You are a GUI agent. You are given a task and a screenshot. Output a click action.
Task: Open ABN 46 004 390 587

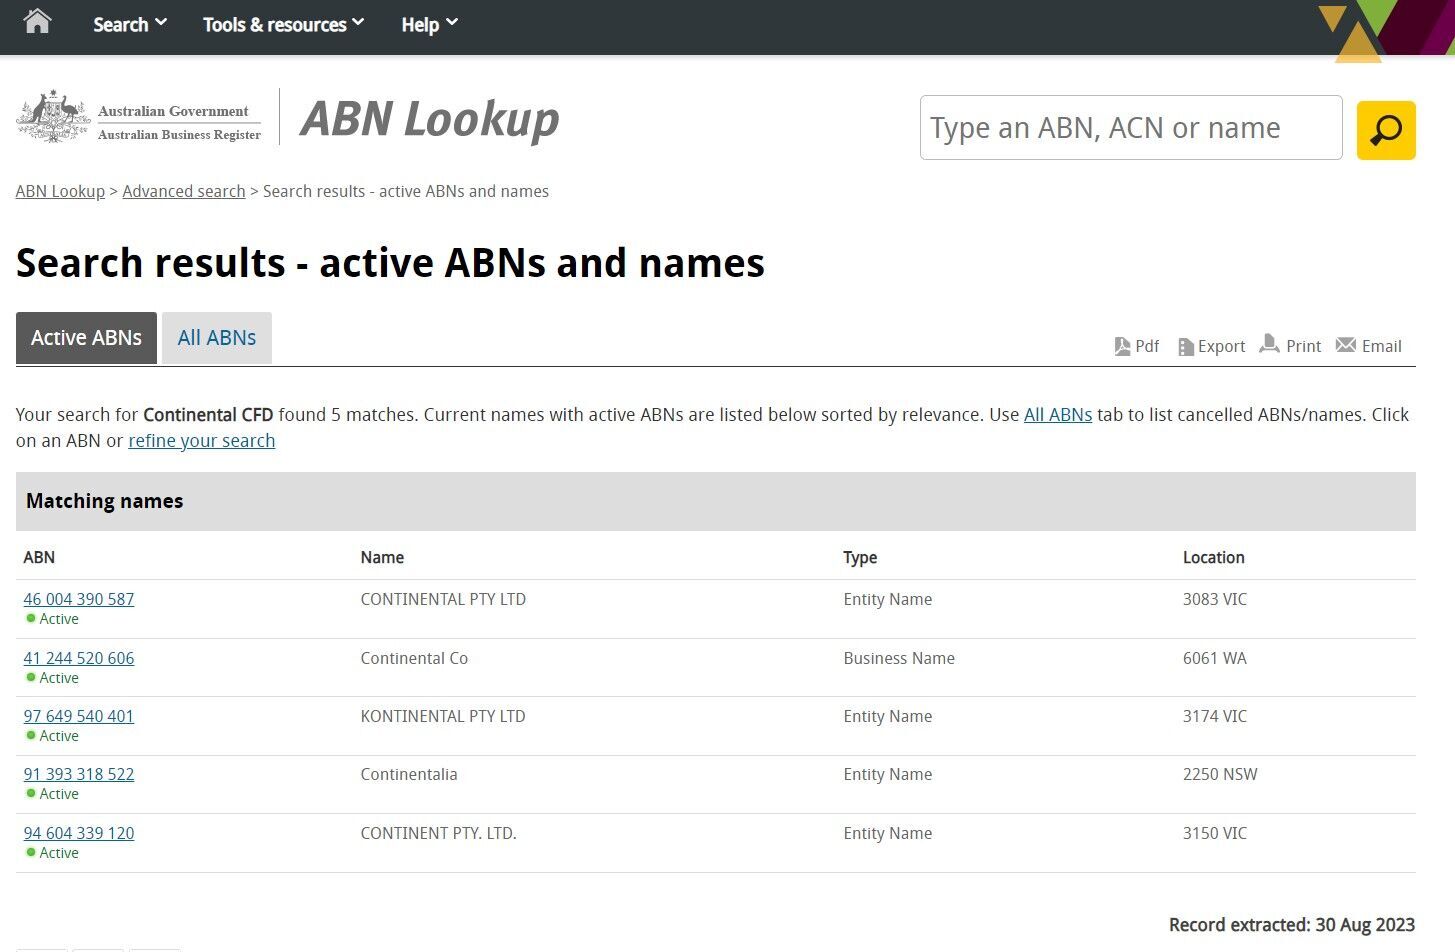point(79,599)
